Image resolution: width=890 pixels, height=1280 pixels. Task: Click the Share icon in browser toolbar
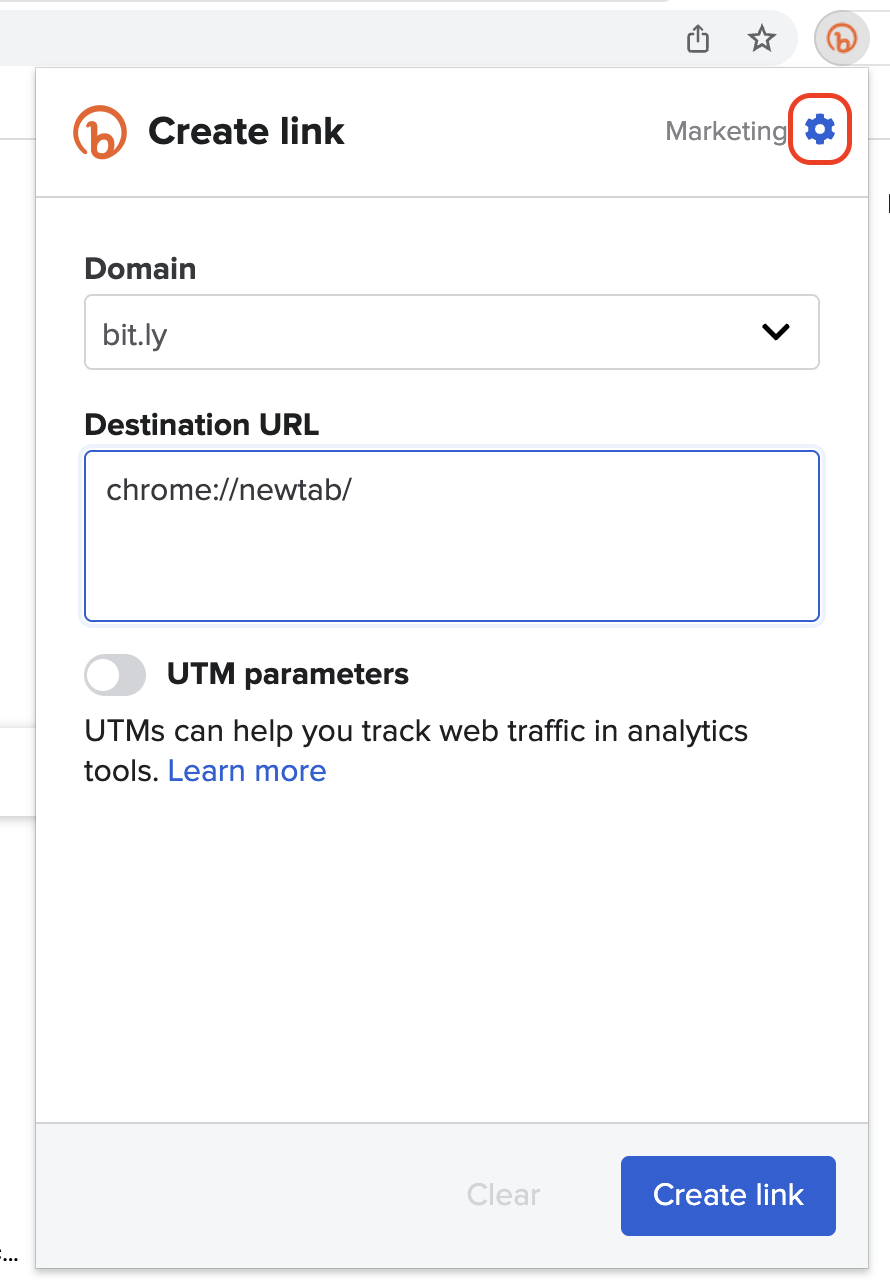pos(697,38)
